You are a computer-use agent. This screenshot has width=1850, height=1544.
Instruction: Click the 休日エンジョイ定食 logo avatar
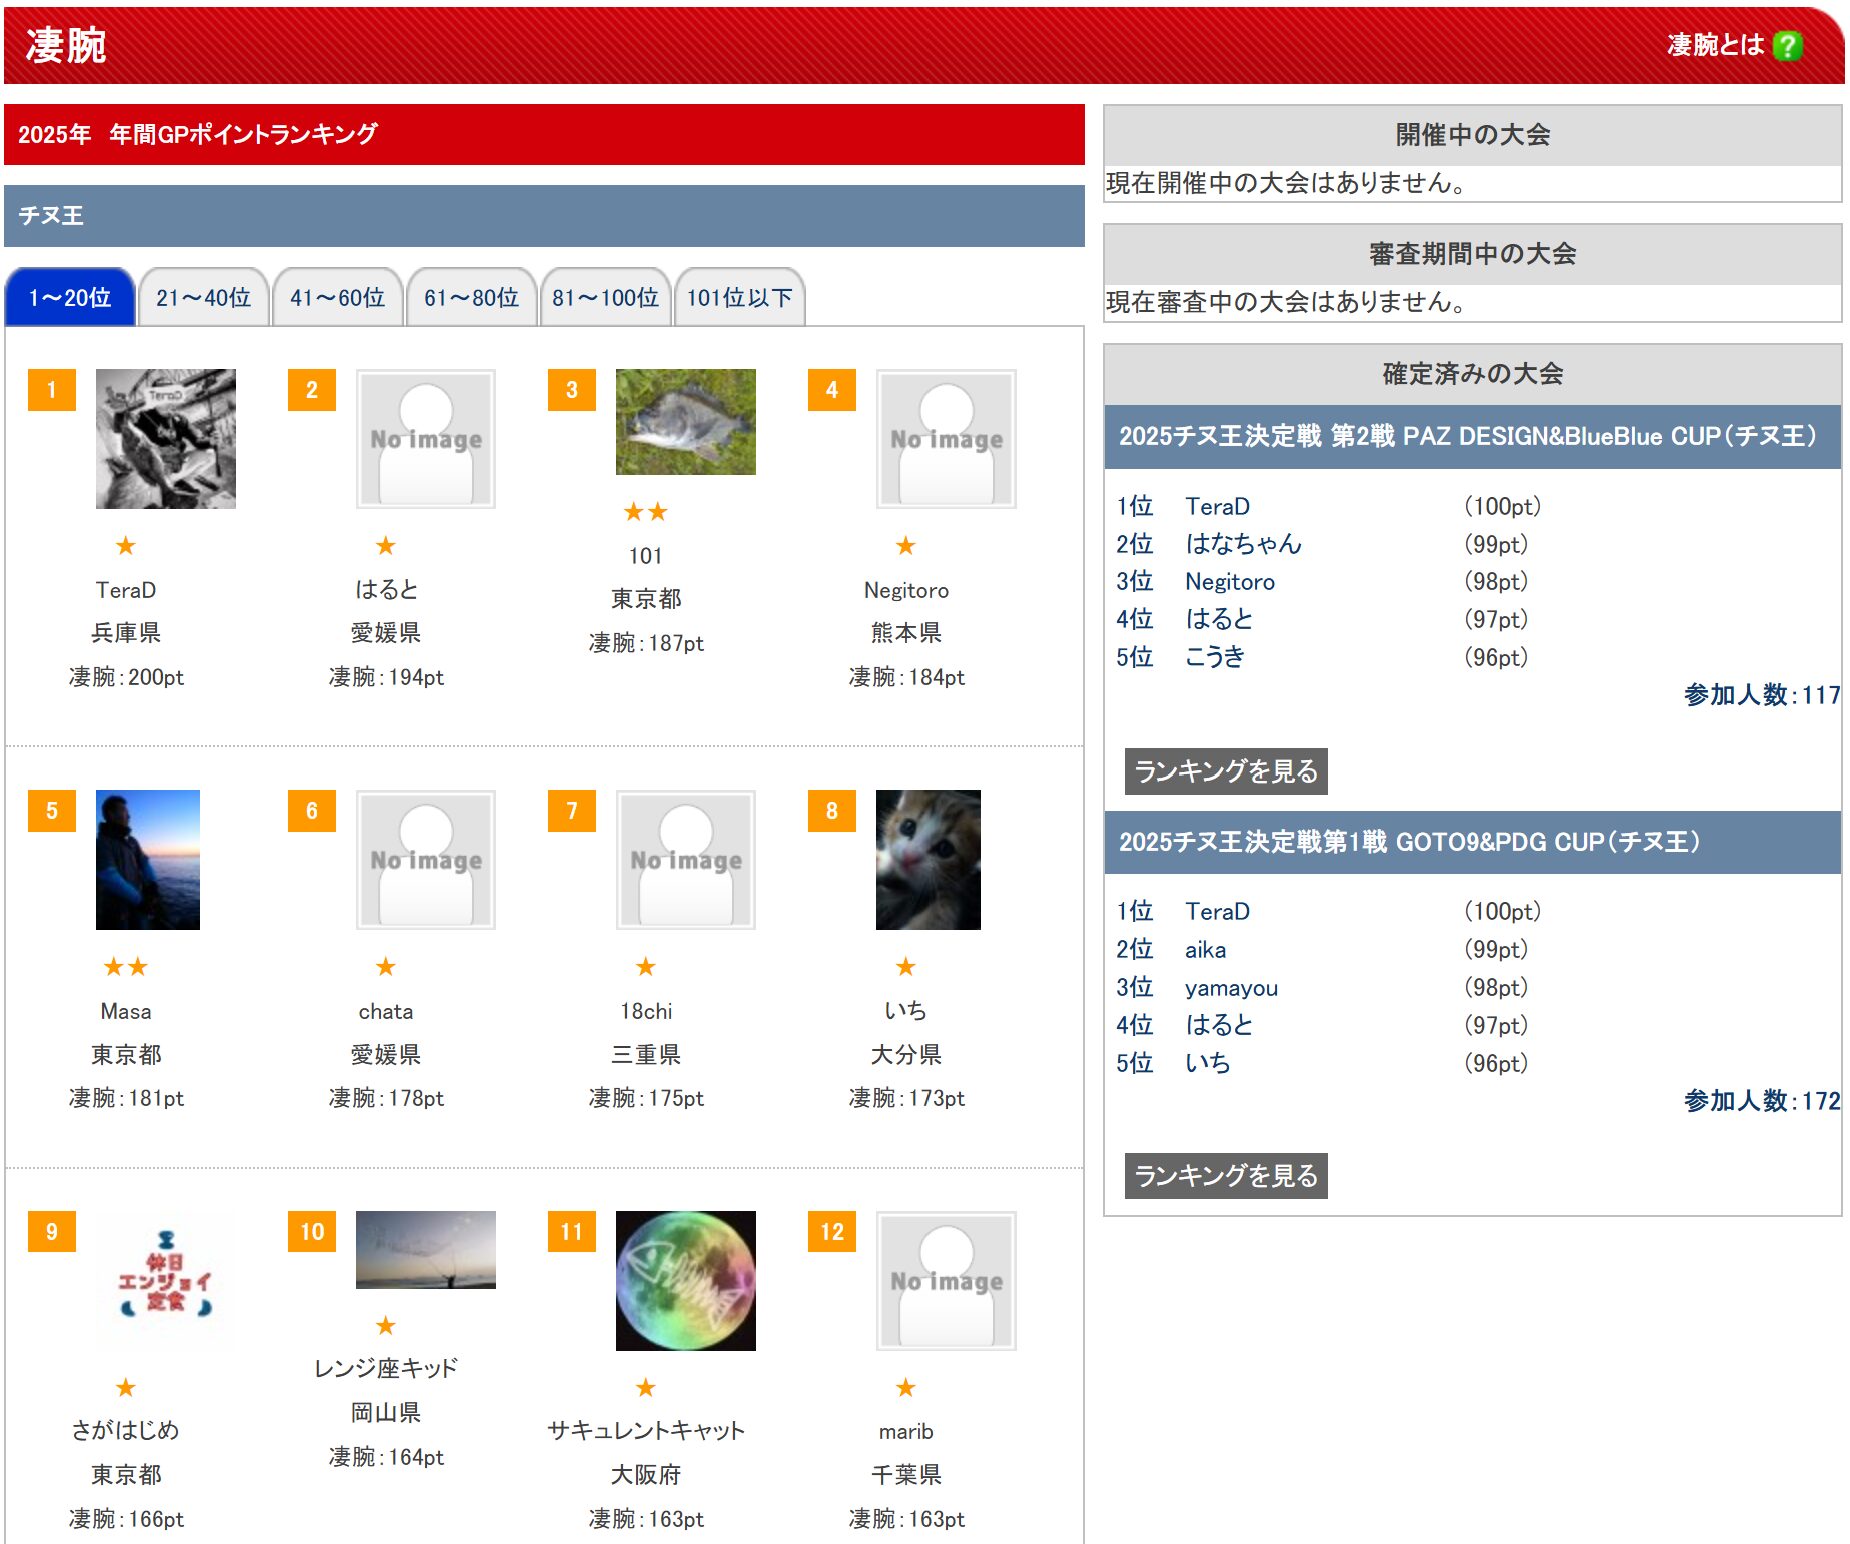pyautogui.click(x=166, y=1281)
